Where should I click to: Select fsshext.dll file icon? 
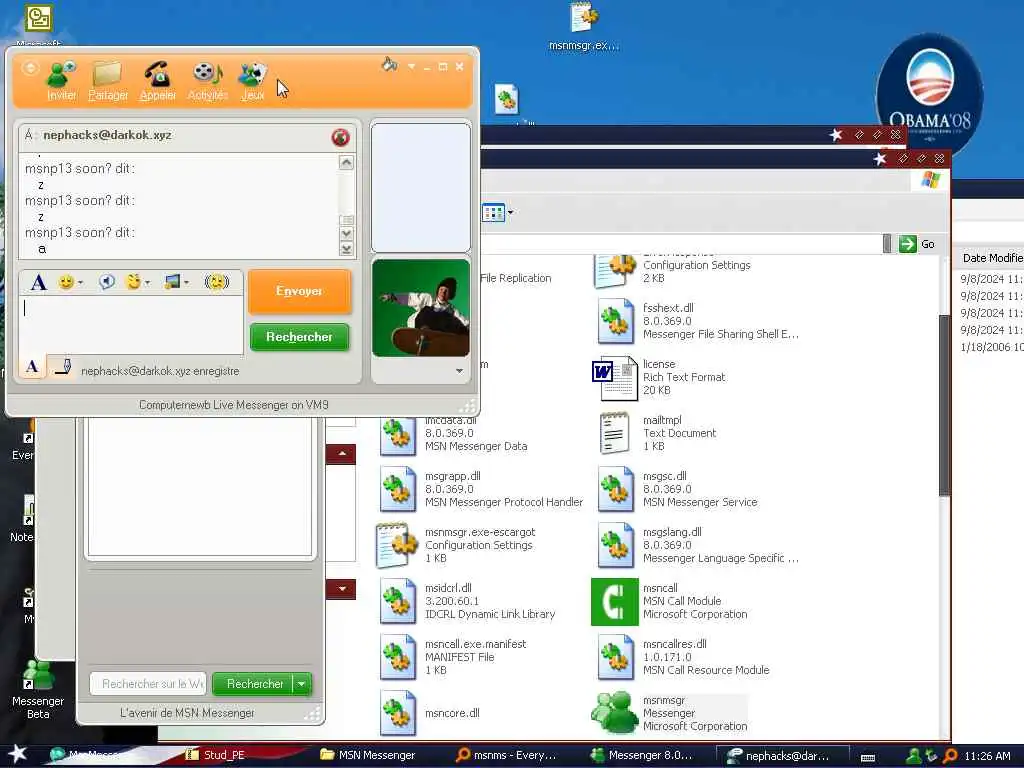coord(615,321)
